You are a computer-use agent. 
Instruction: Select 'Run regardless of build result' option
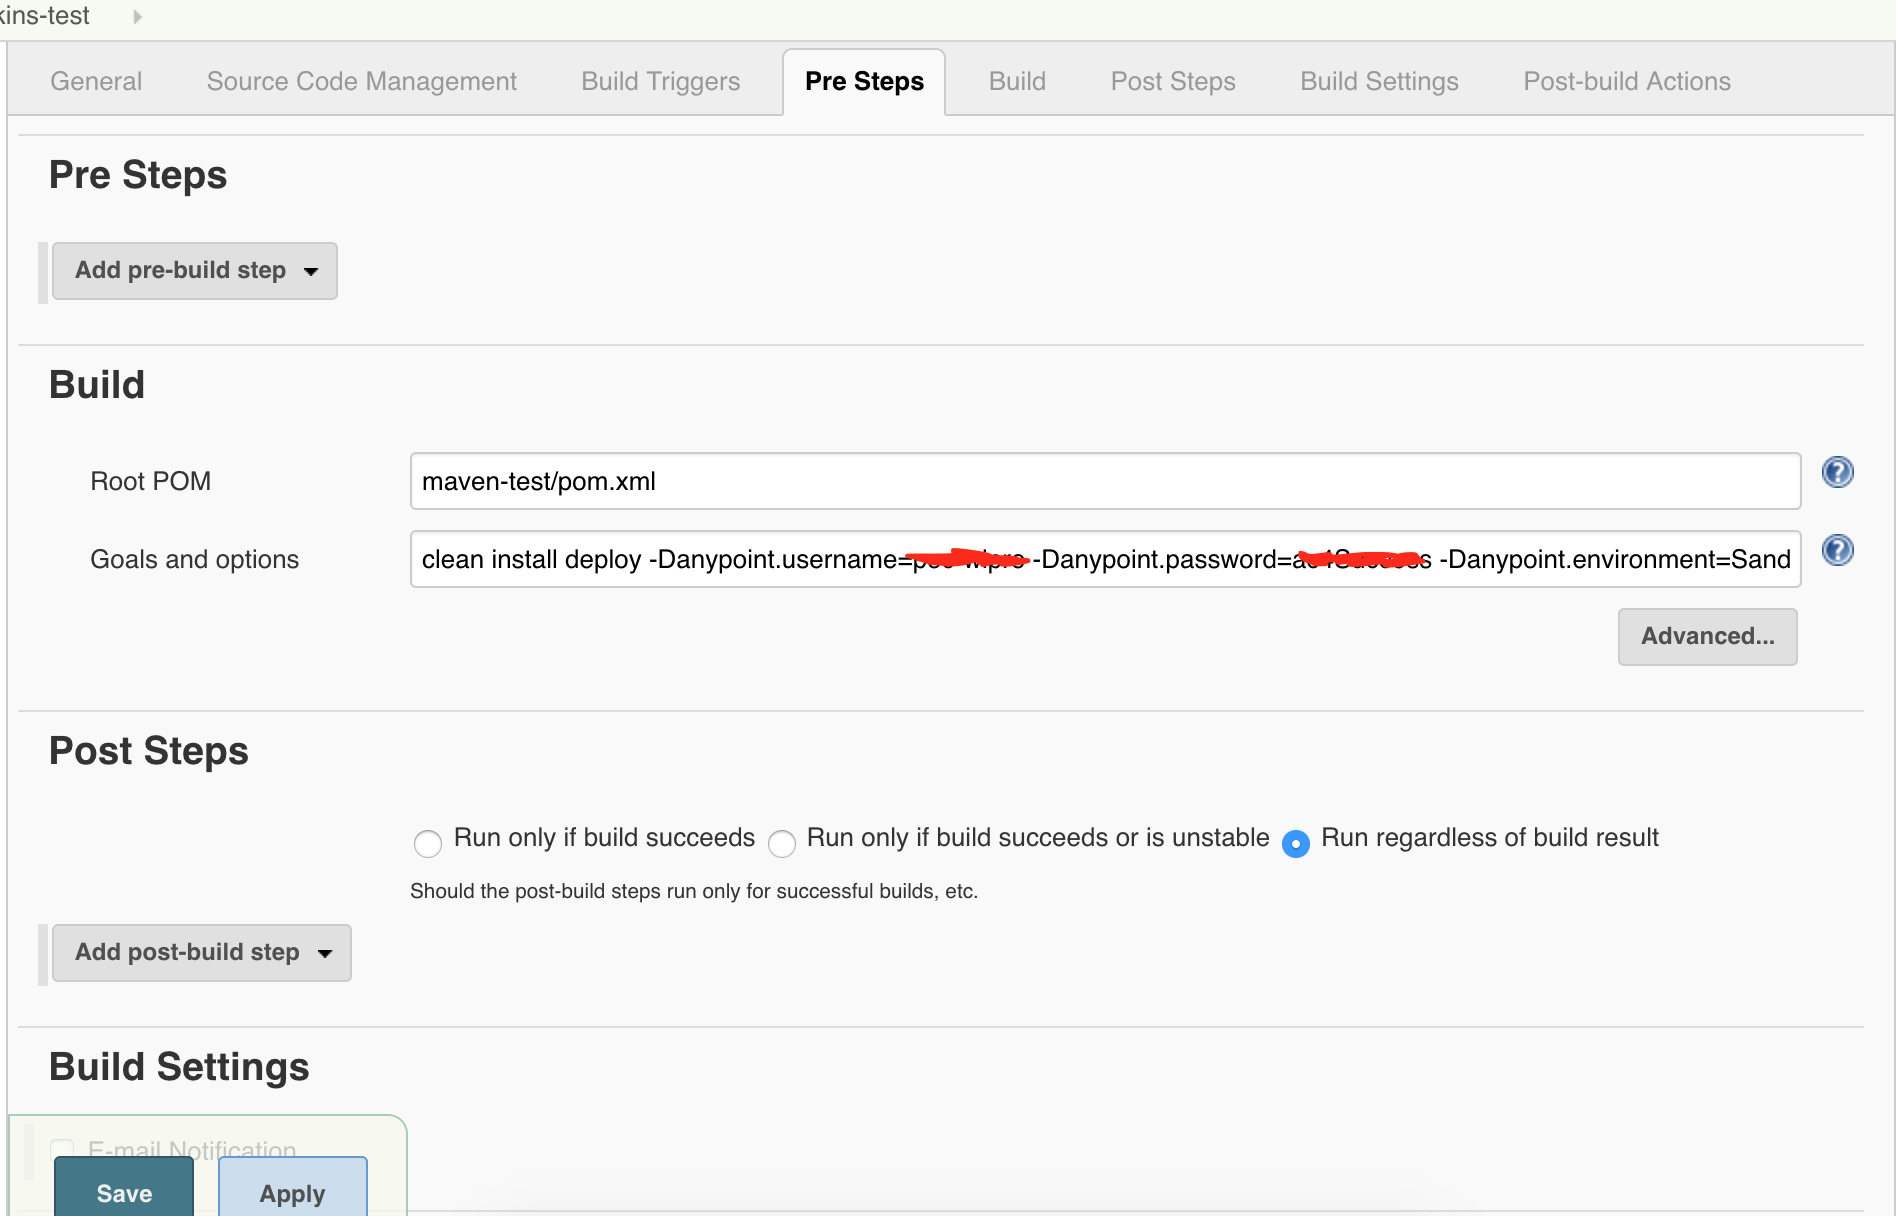pyautogui.click(x=1296, y=844)
